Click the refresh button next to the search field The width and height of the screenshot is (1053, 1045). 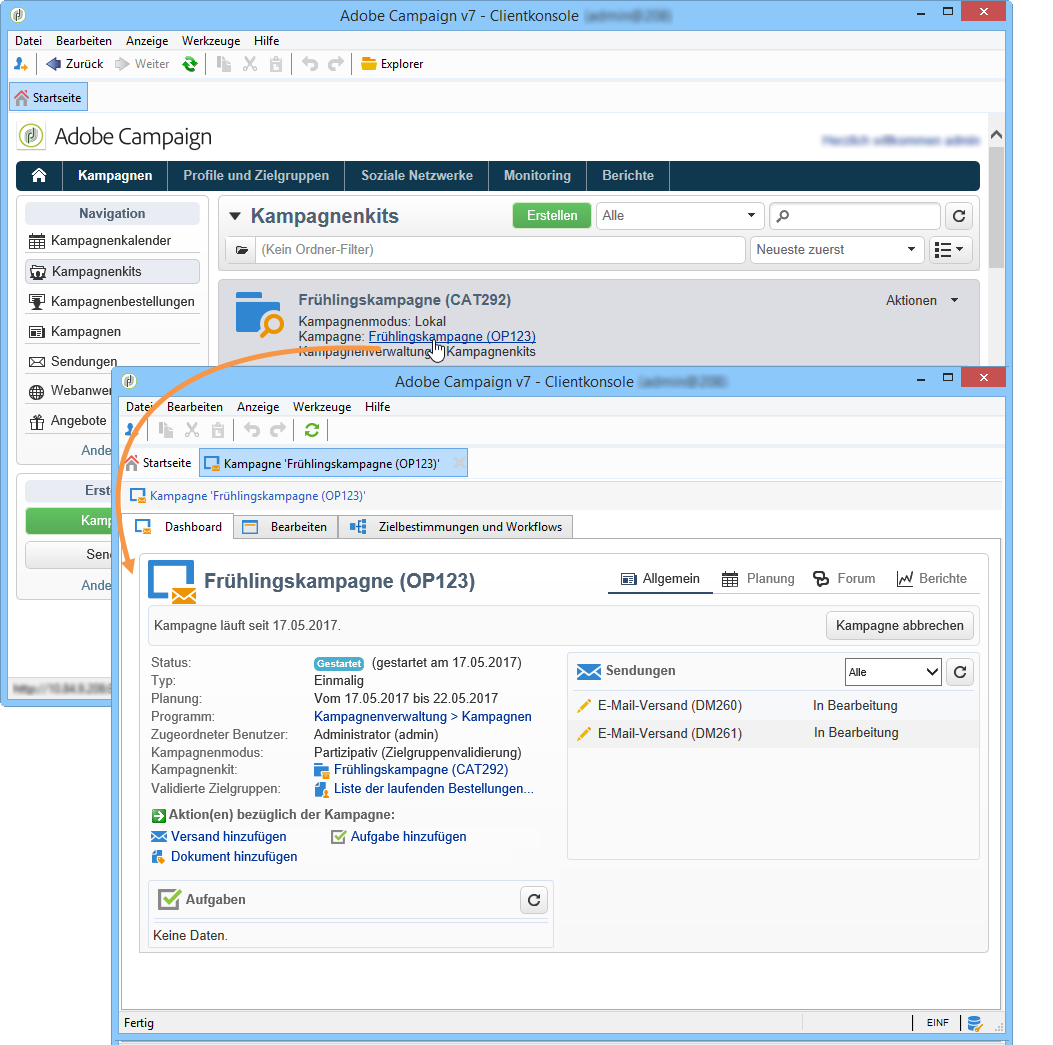[958, 216]
